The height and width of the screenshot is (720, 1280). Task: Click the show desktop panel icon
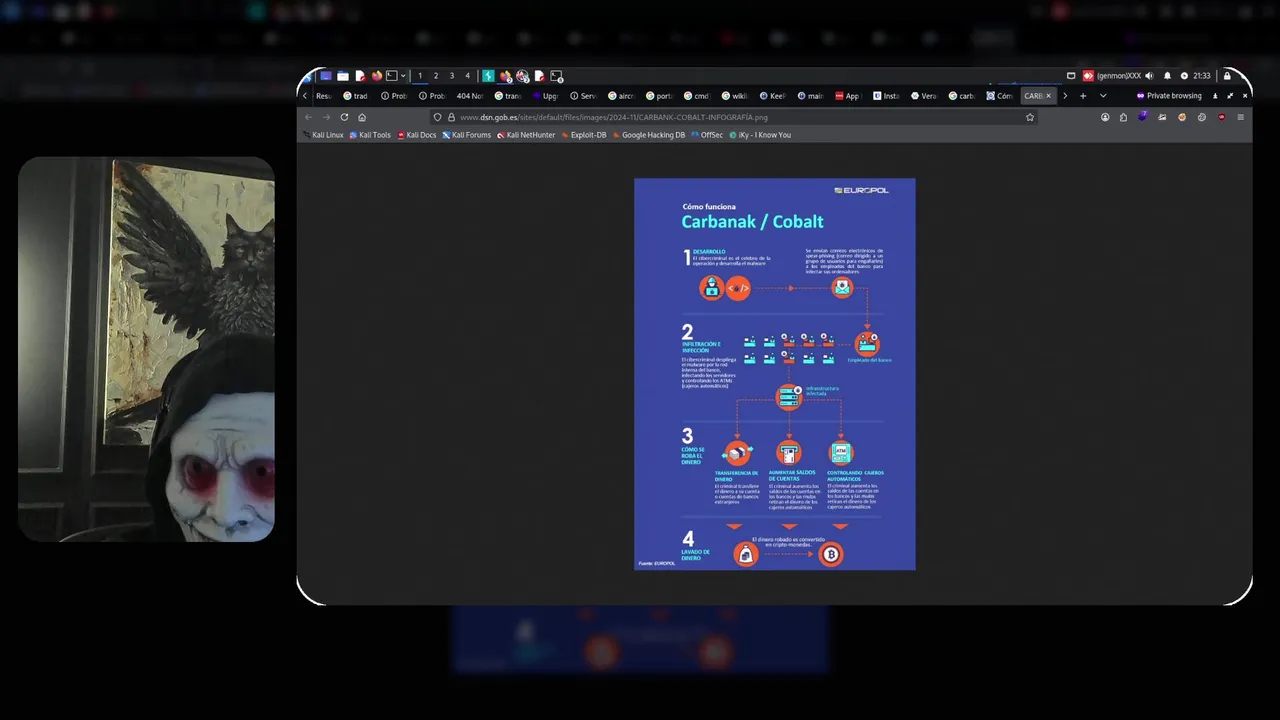(x=326, y=76)
